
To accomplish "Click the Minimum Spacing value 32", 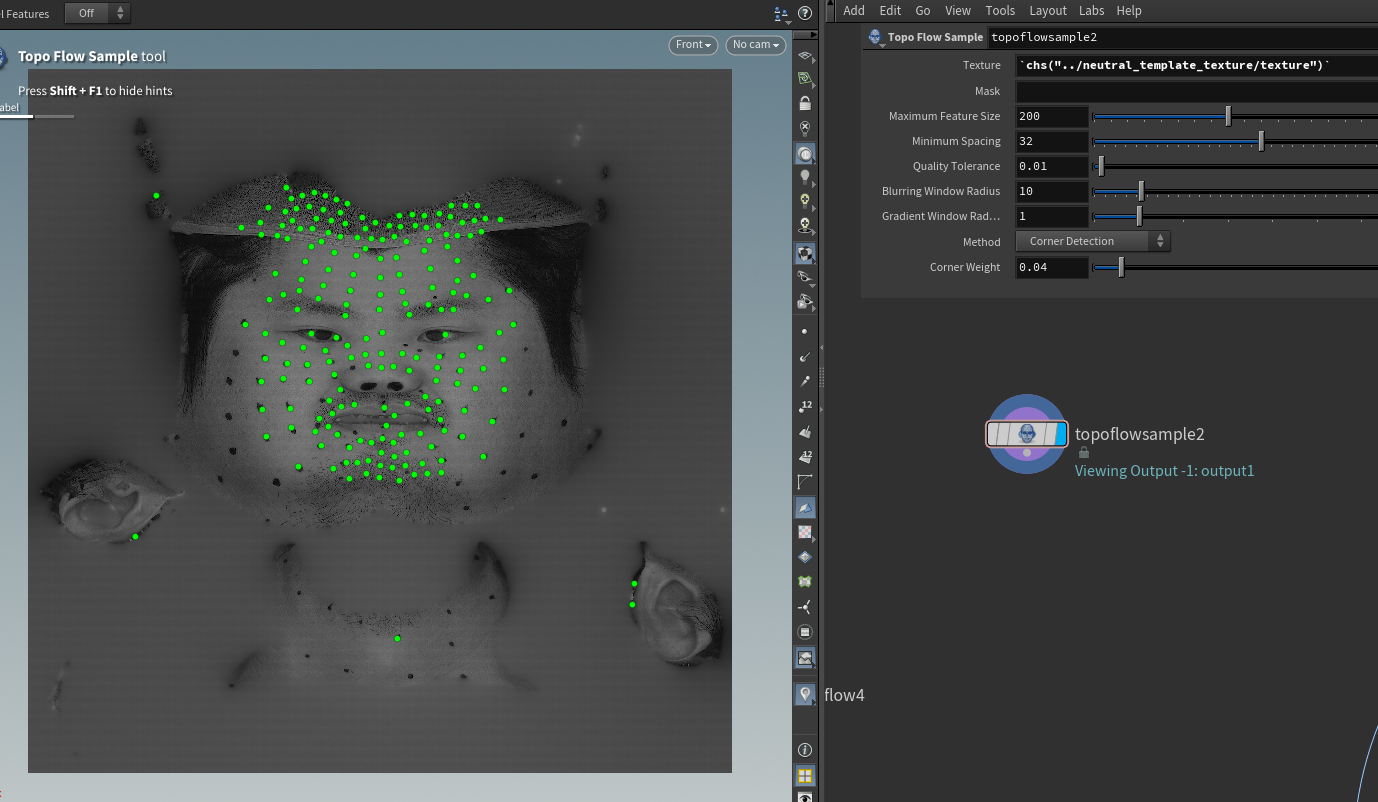I will pos(1052,141).
